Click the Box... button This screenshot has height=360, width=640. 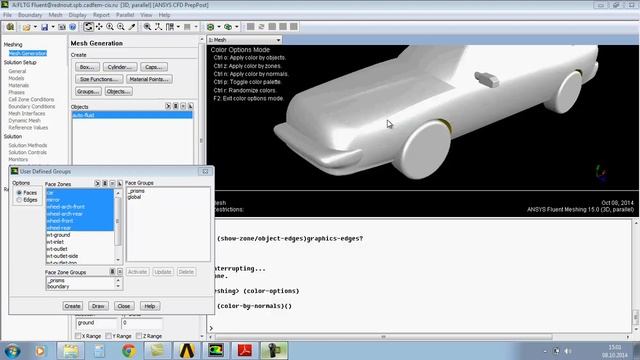coord(87,67)
